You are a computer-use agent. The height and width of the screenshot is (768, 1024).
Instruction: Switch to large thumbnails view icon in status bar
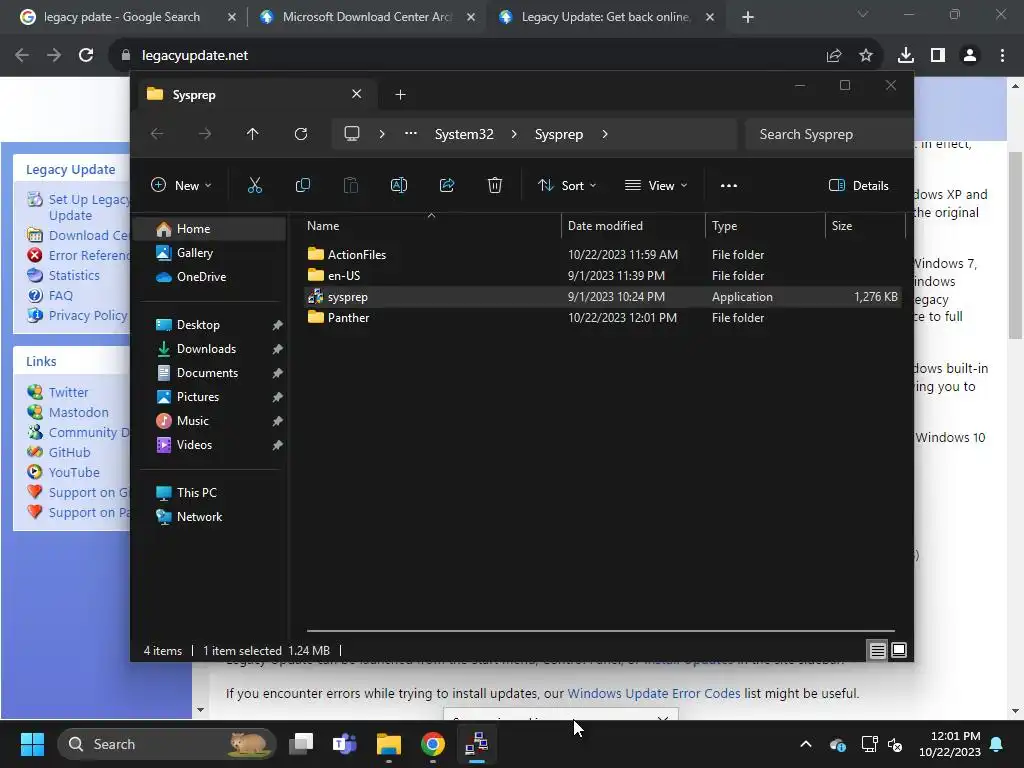pyautogui.click(x=899, y=650)
